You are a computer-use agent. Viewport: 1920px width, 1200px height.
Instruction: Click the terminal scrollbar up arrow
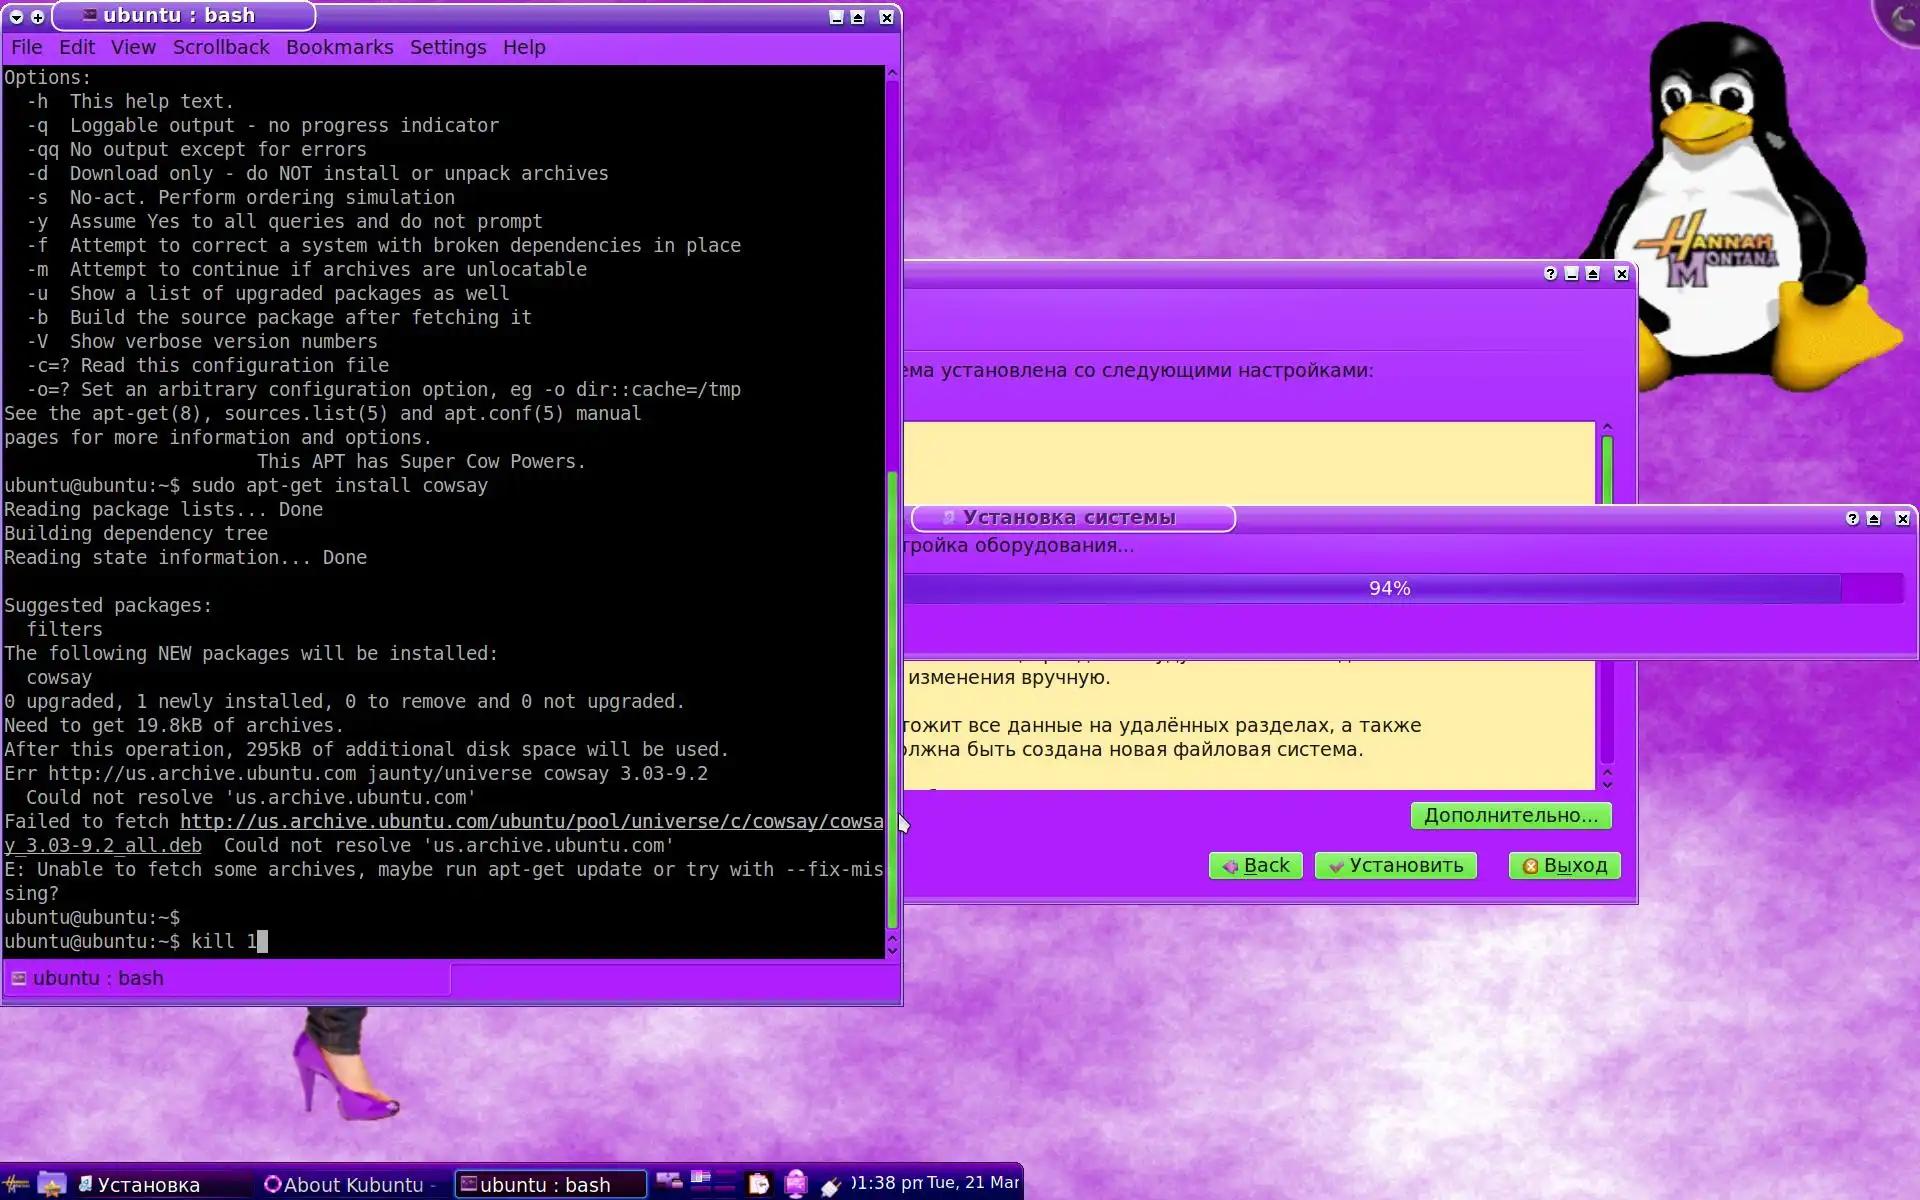(x=892, y=74)
